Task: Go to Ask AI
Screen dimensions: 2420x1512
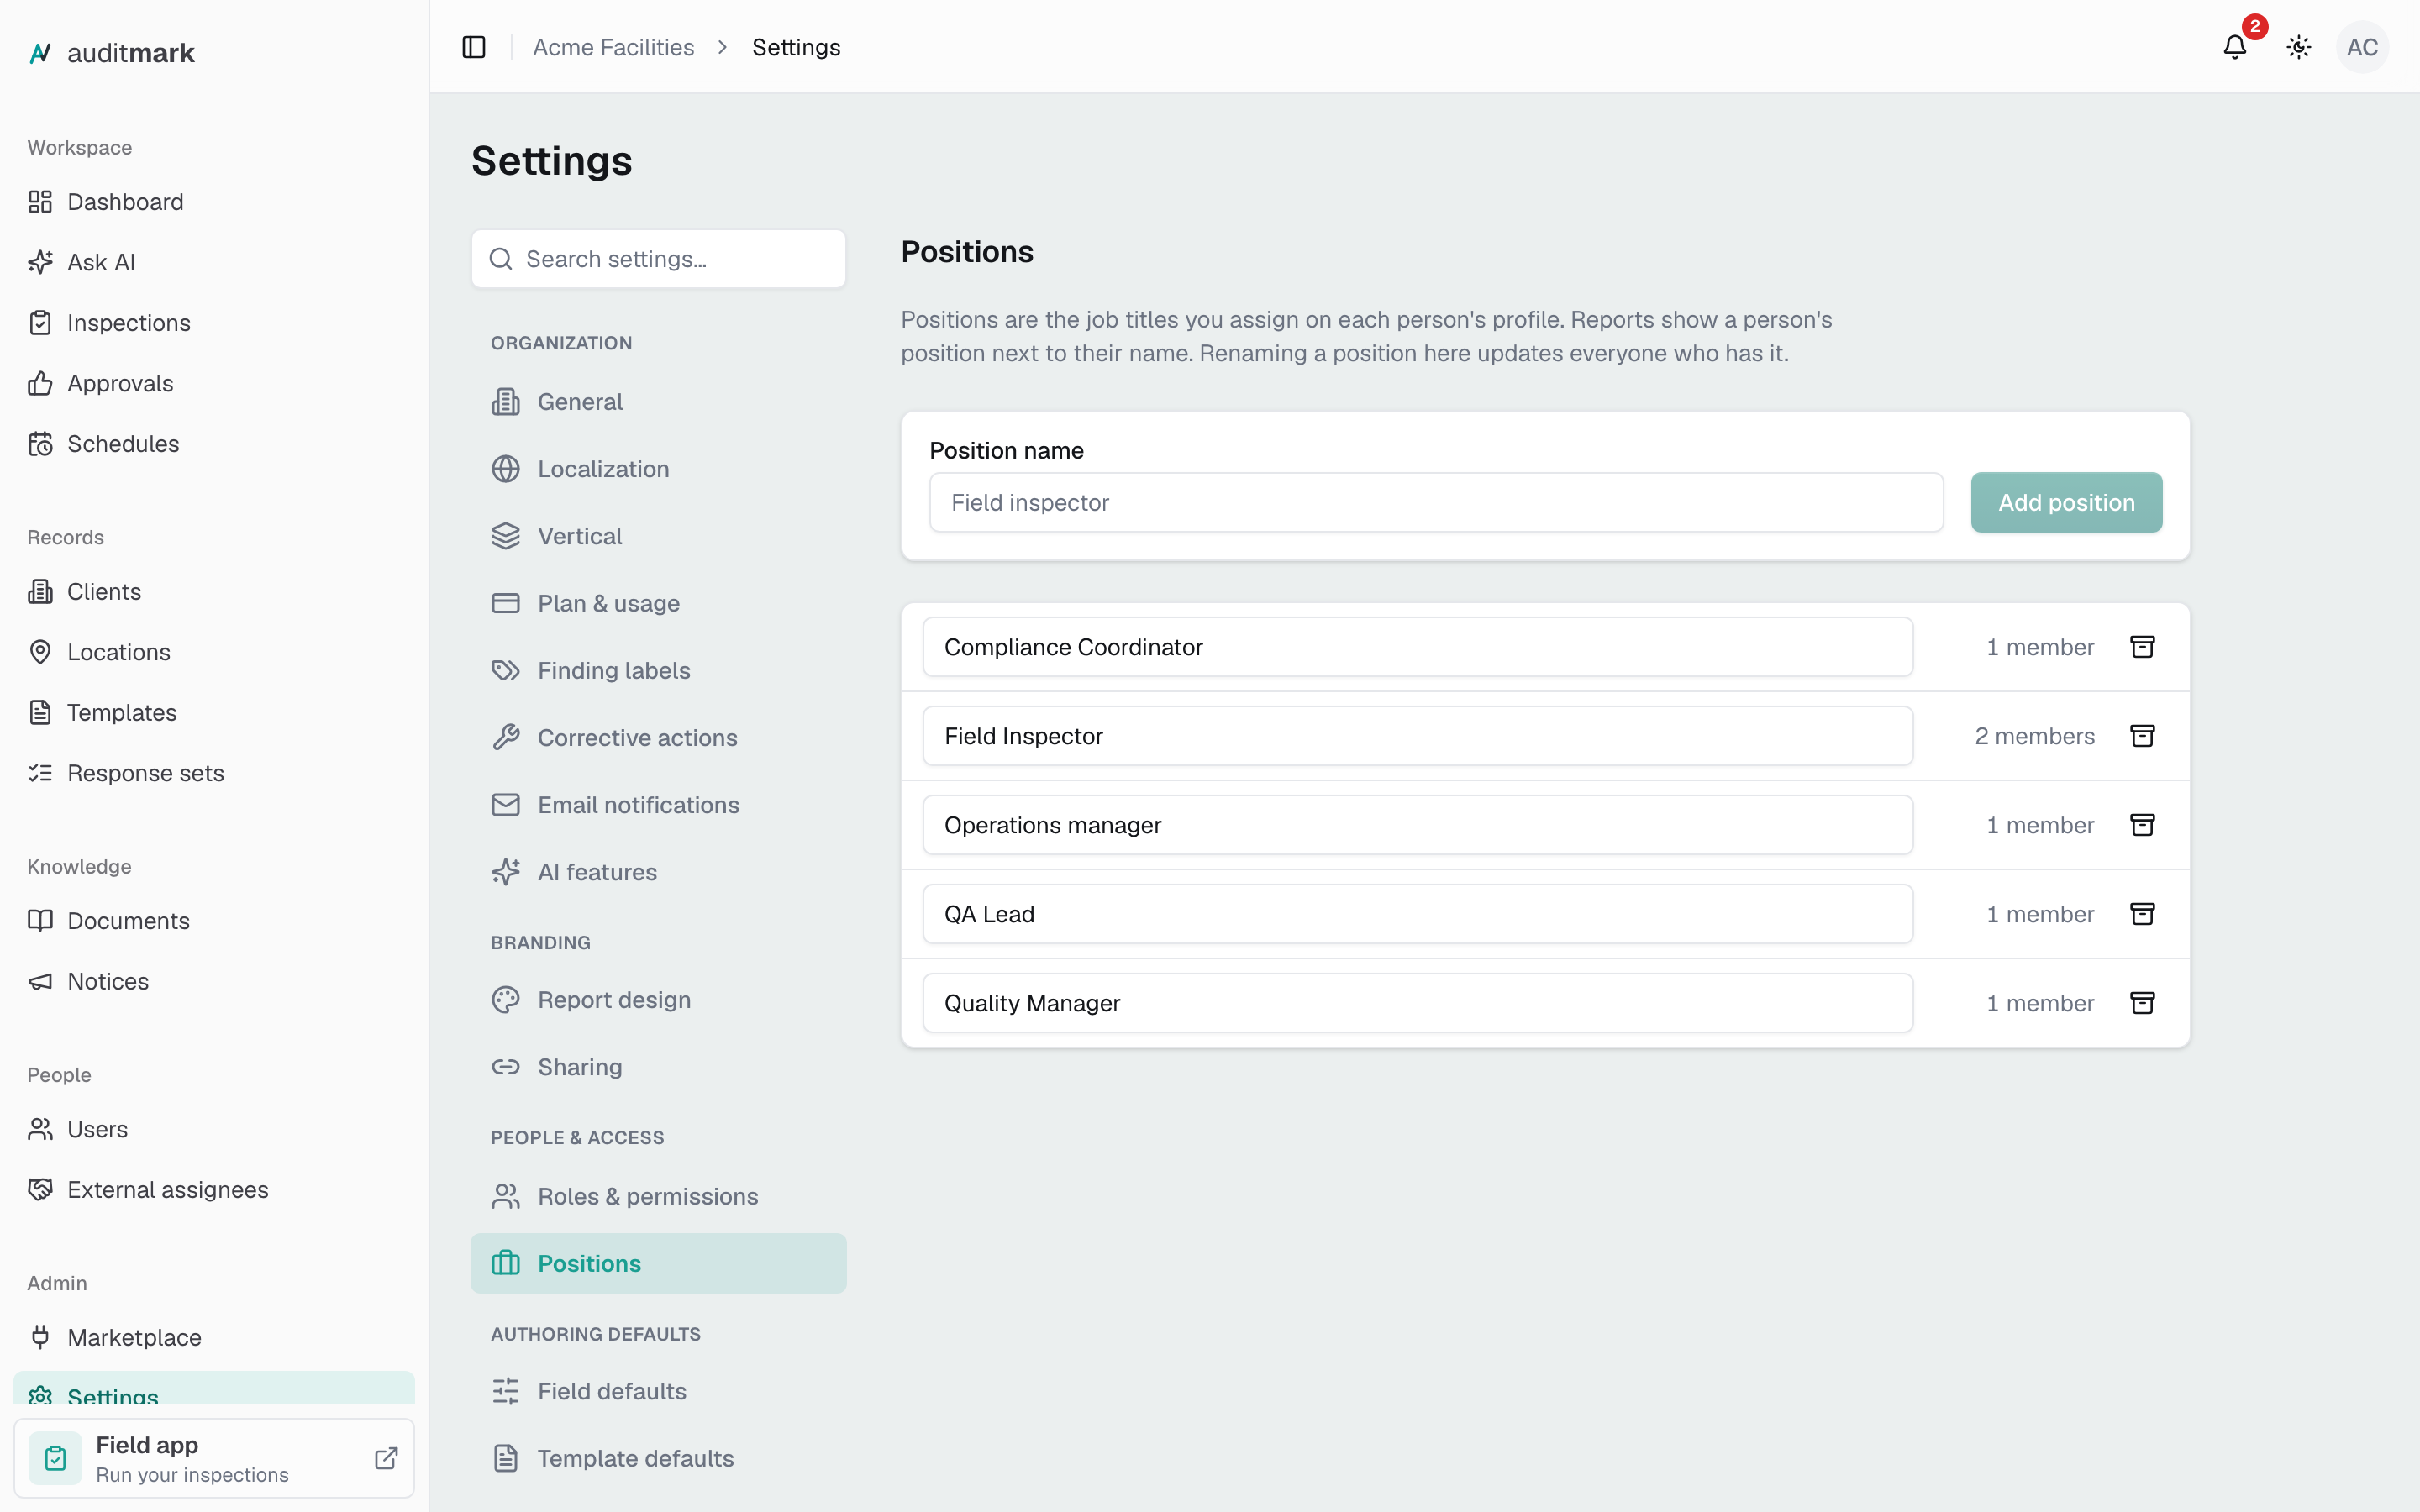Action: click(x=214, y=262)
